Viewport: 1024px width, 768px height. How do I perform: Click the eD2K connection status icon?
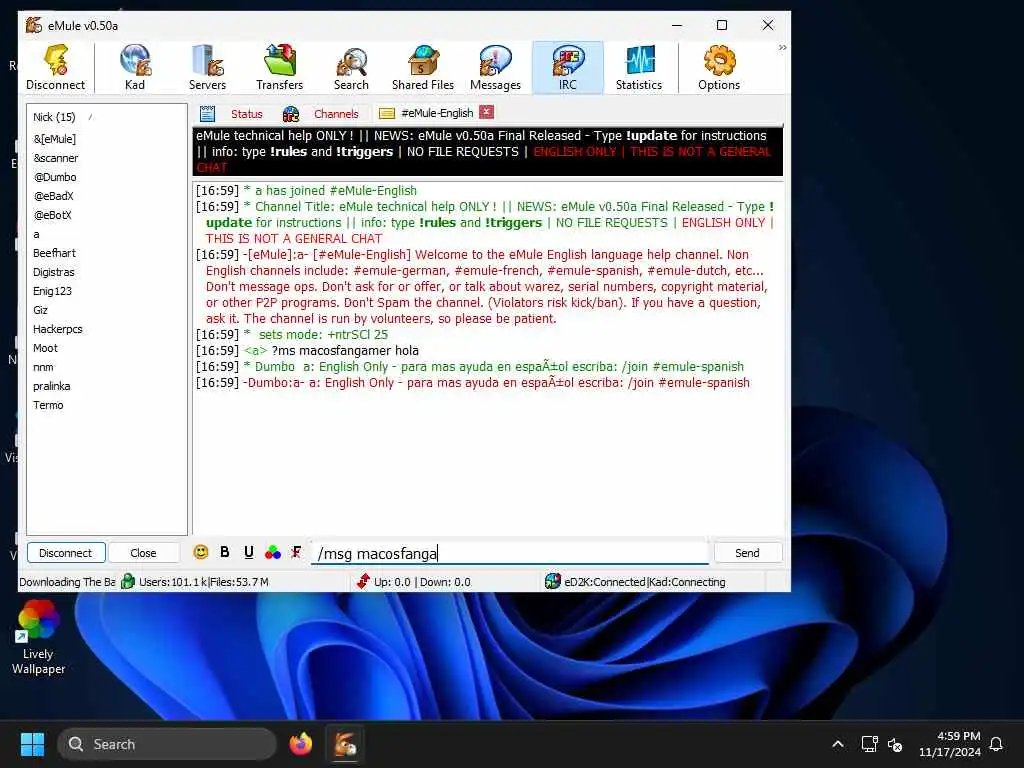[552, 581]
